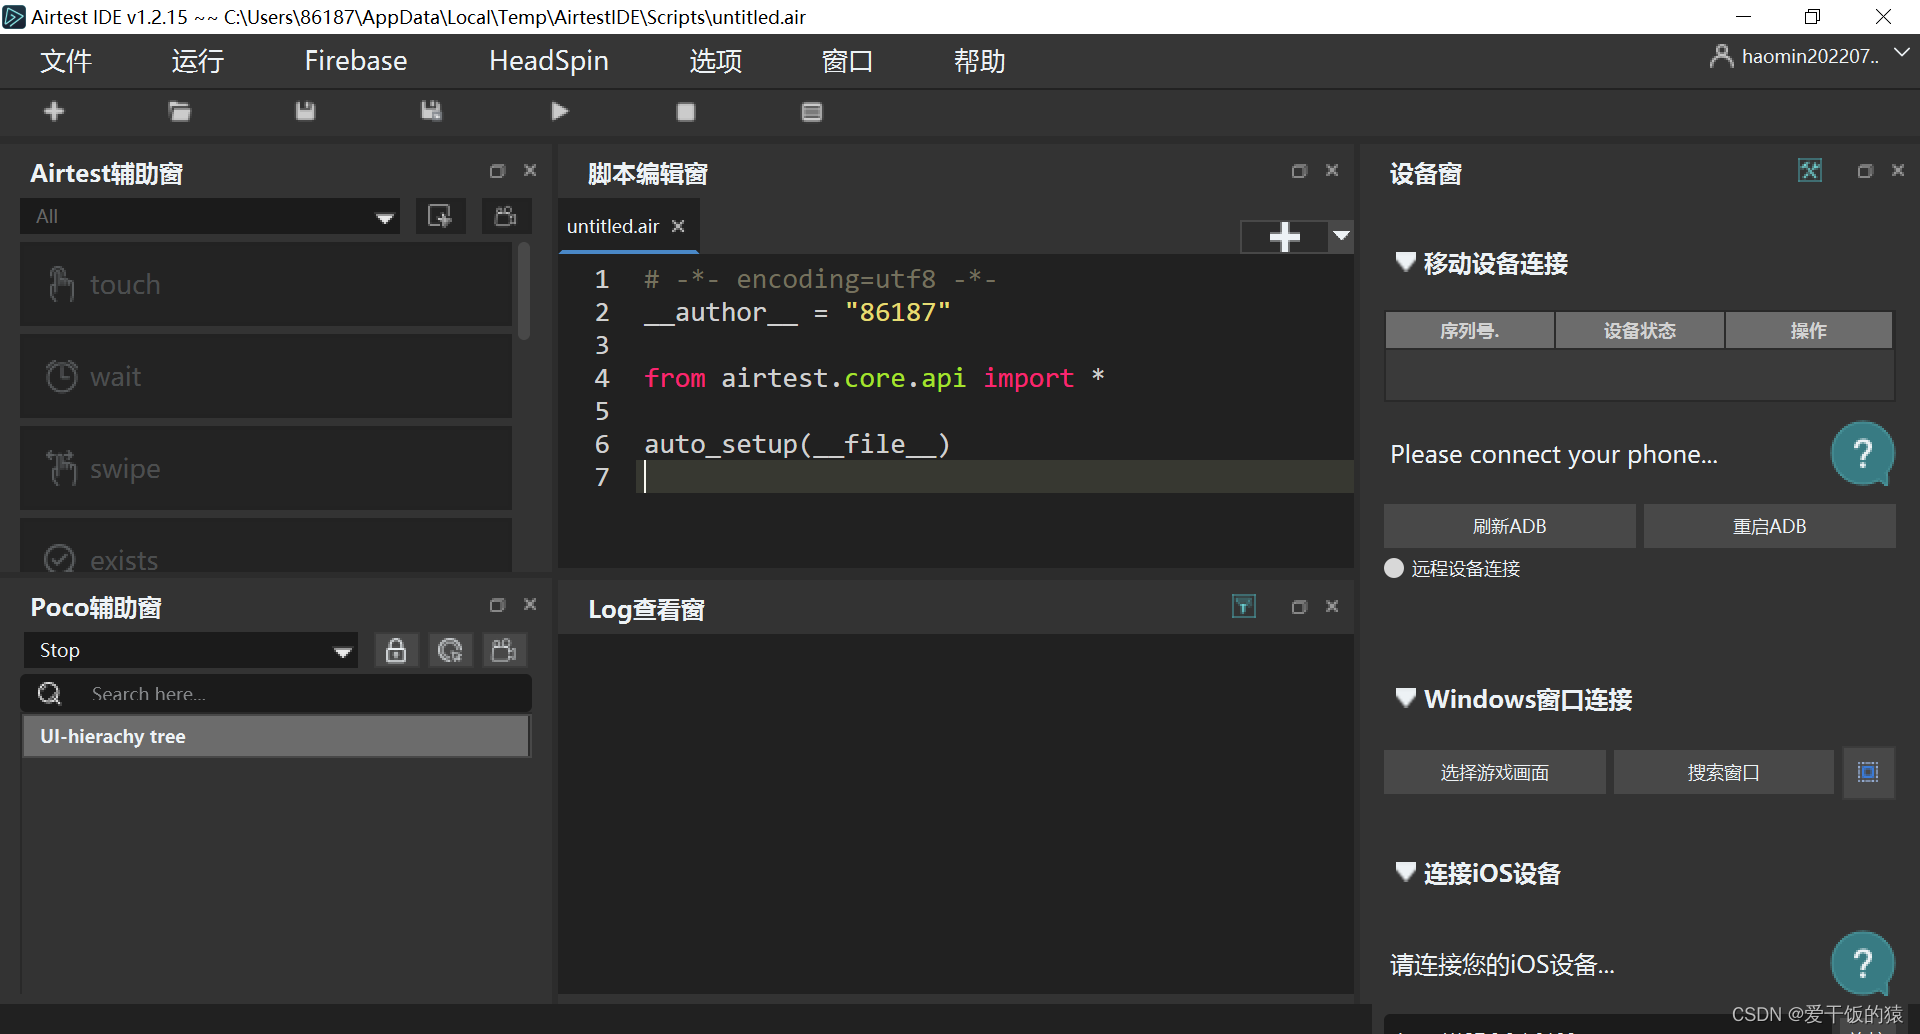Click the Poco search field
The image size is (1920, 1034).
tap(276, 693)
